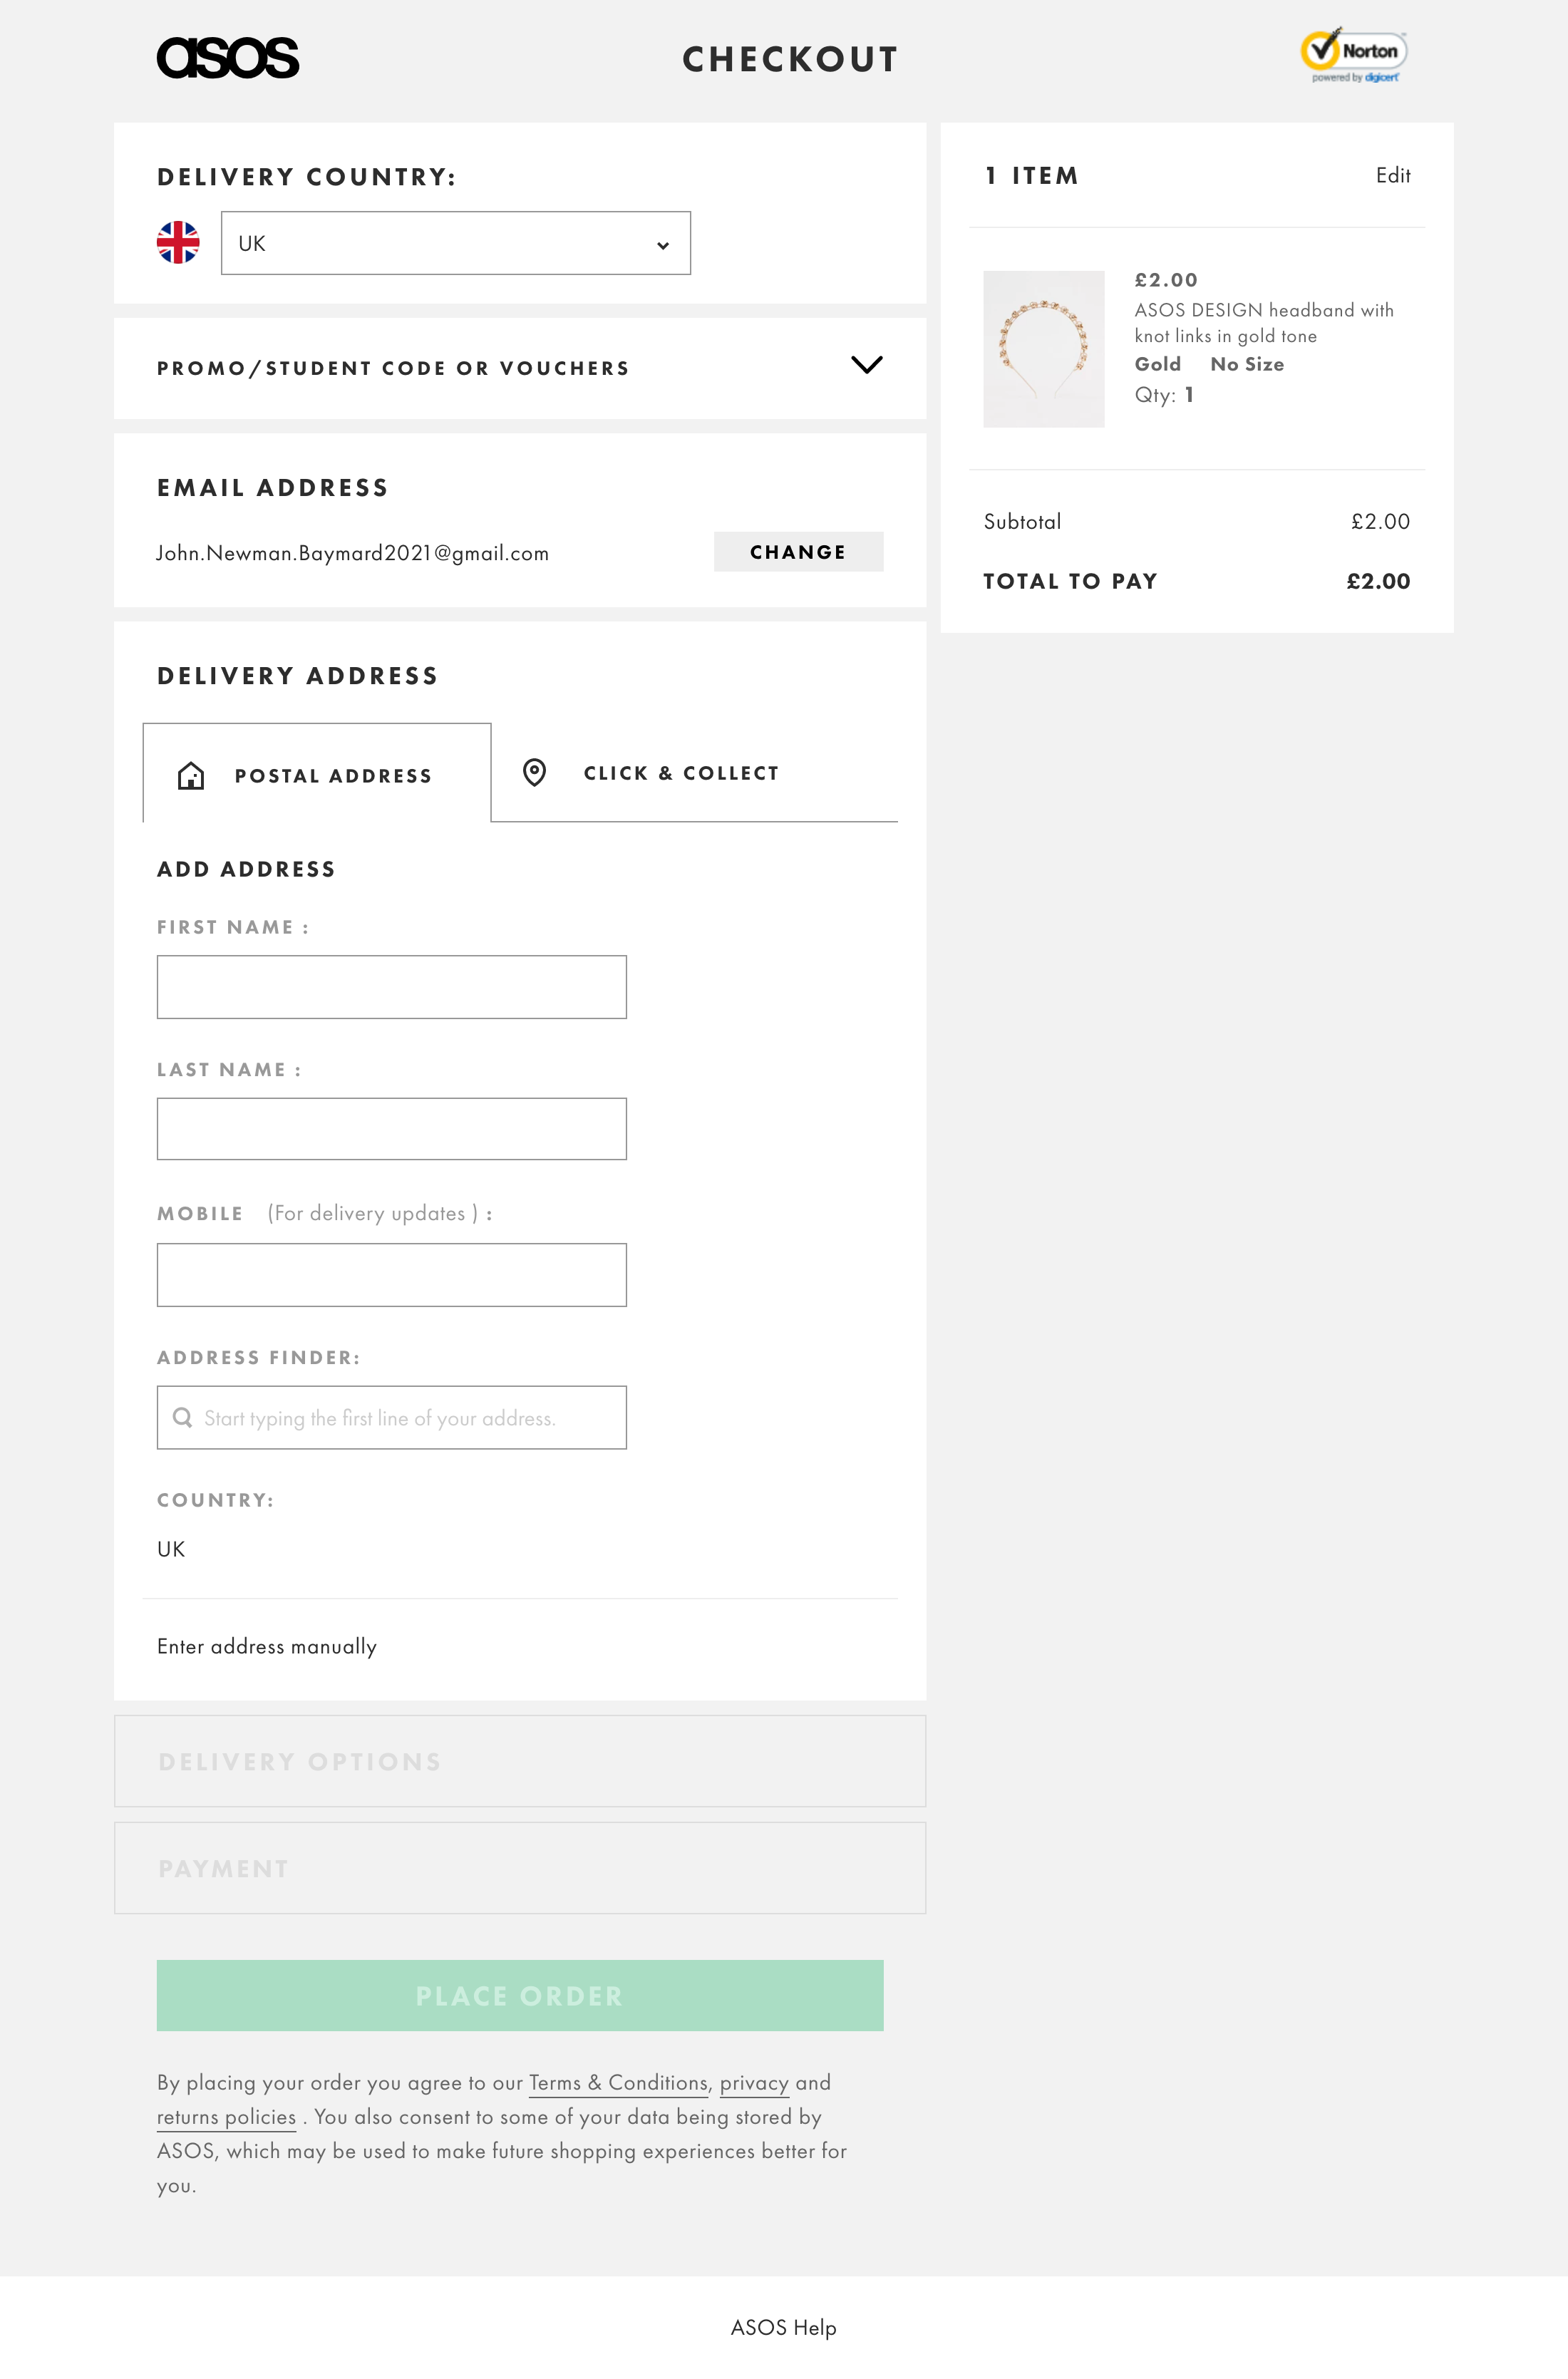Expand the Promo/Student Code or Vouchers section

click(868, 366)
